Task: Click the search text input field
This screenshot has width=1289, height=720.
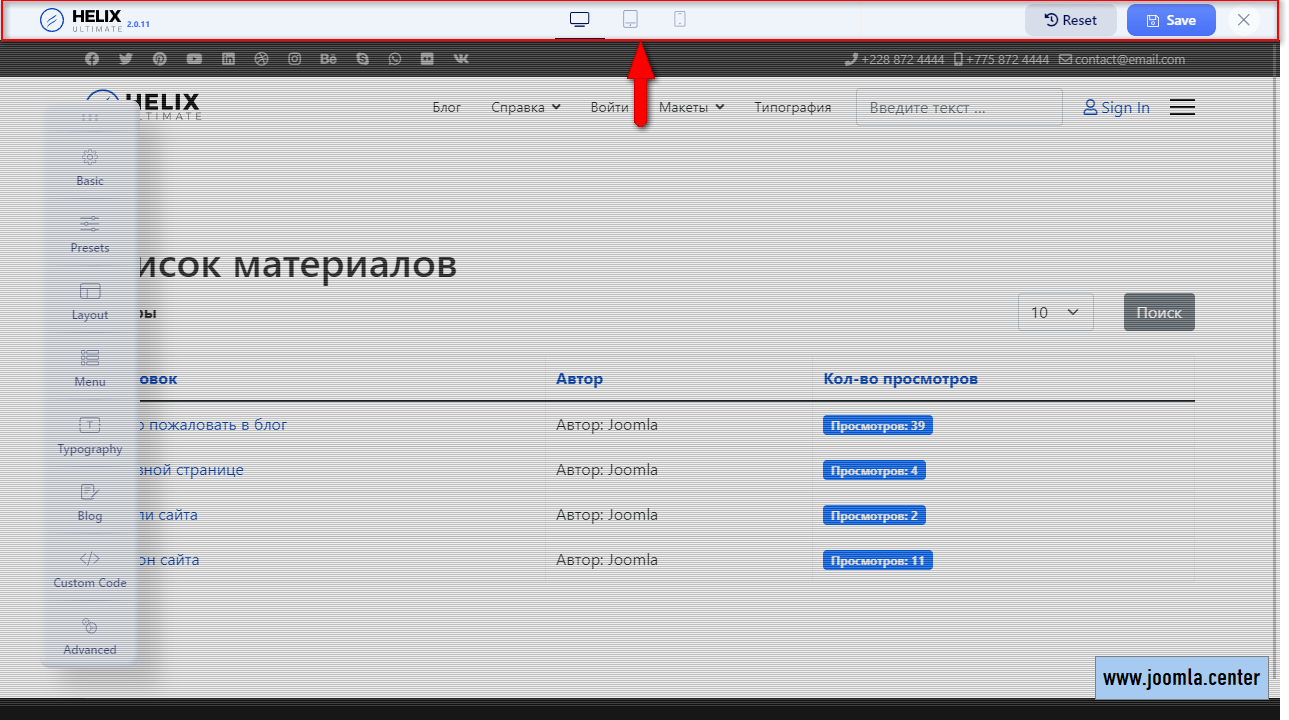Action: pos(958,107)
